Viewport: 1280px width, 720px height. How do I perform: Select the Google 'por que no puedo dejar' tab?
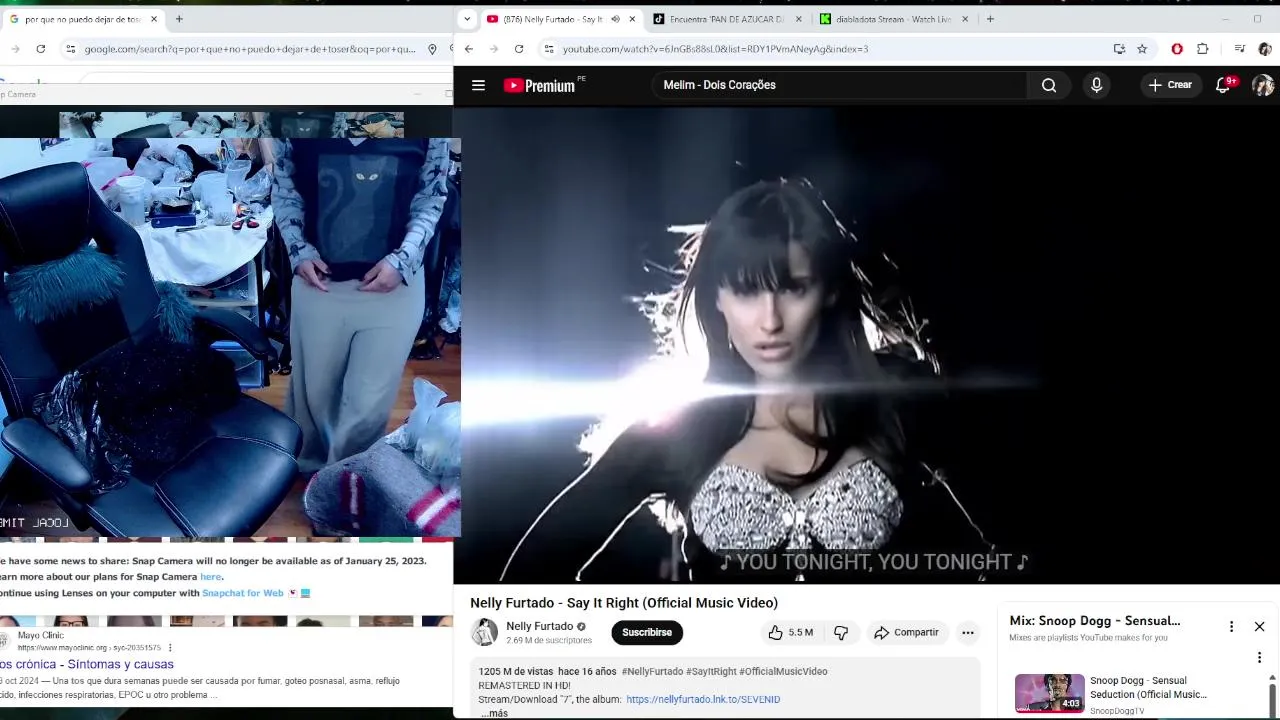coord(82,19)
